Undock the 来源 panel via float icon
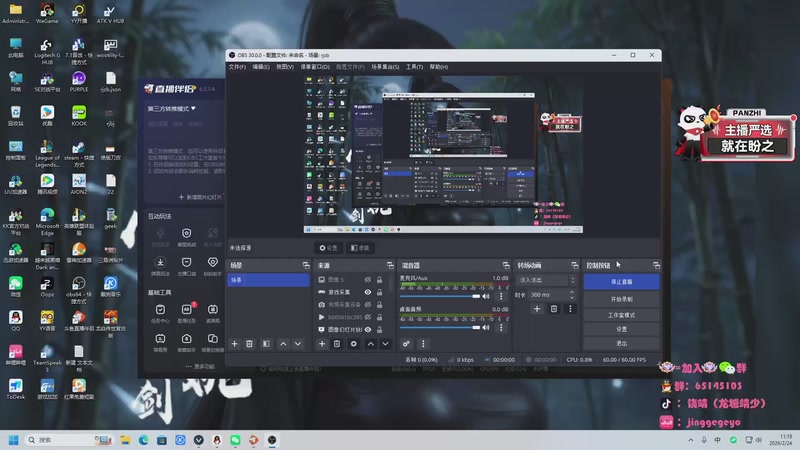 tap(390, 265)
